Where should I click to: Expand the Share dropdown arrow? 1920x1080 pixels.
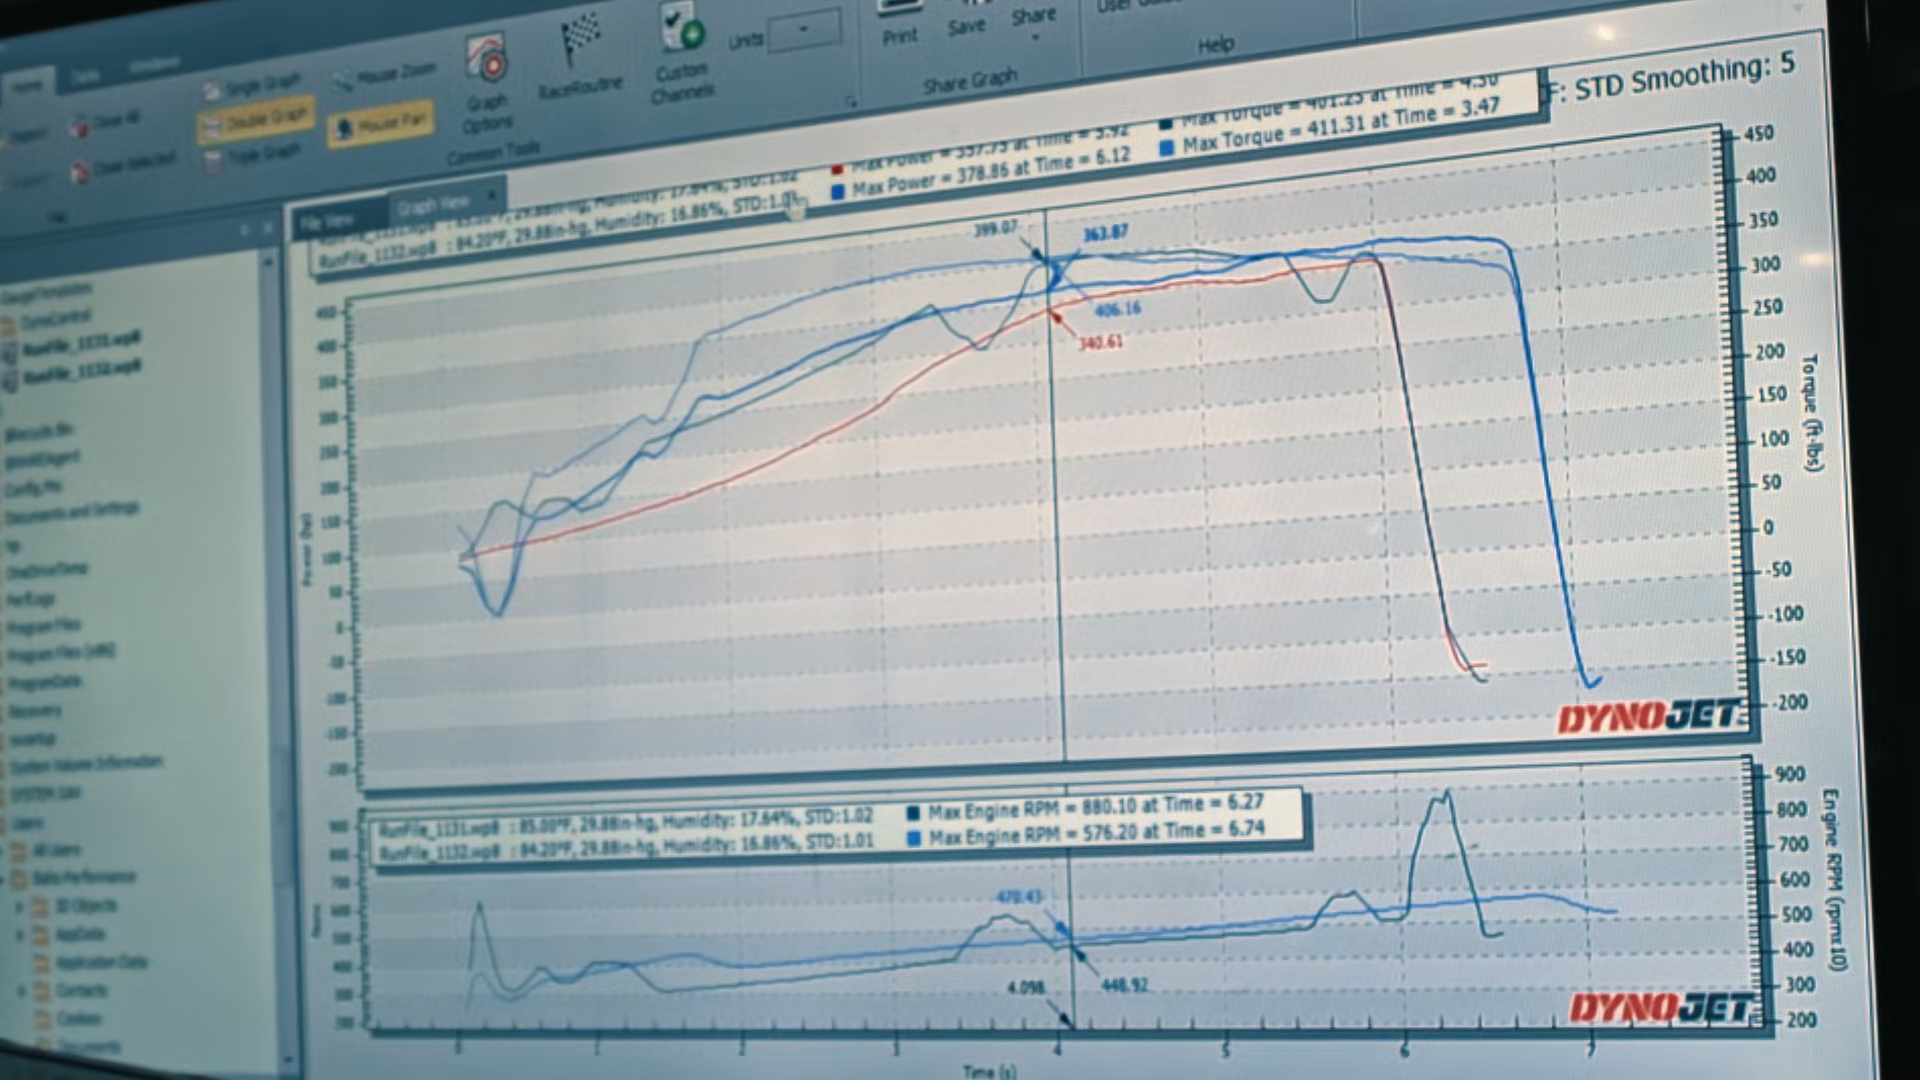(x=1034, y=38)
